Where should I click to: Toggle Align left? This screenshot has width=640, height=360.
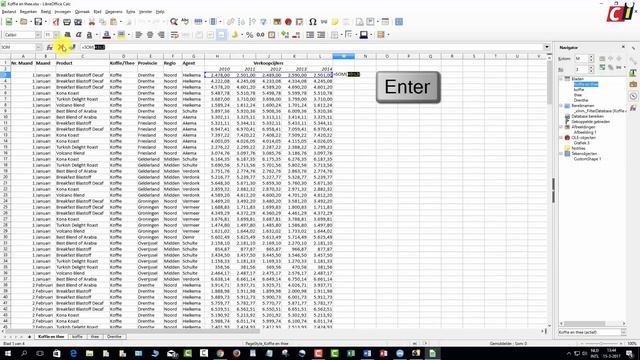tap(139, 35)
